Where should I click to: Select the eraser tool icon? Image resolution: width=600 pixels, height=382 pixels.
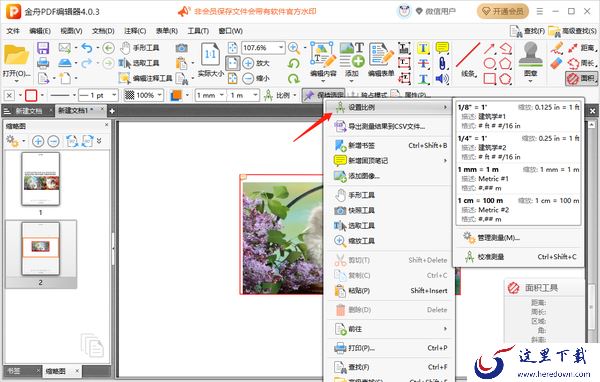point(557,63)
